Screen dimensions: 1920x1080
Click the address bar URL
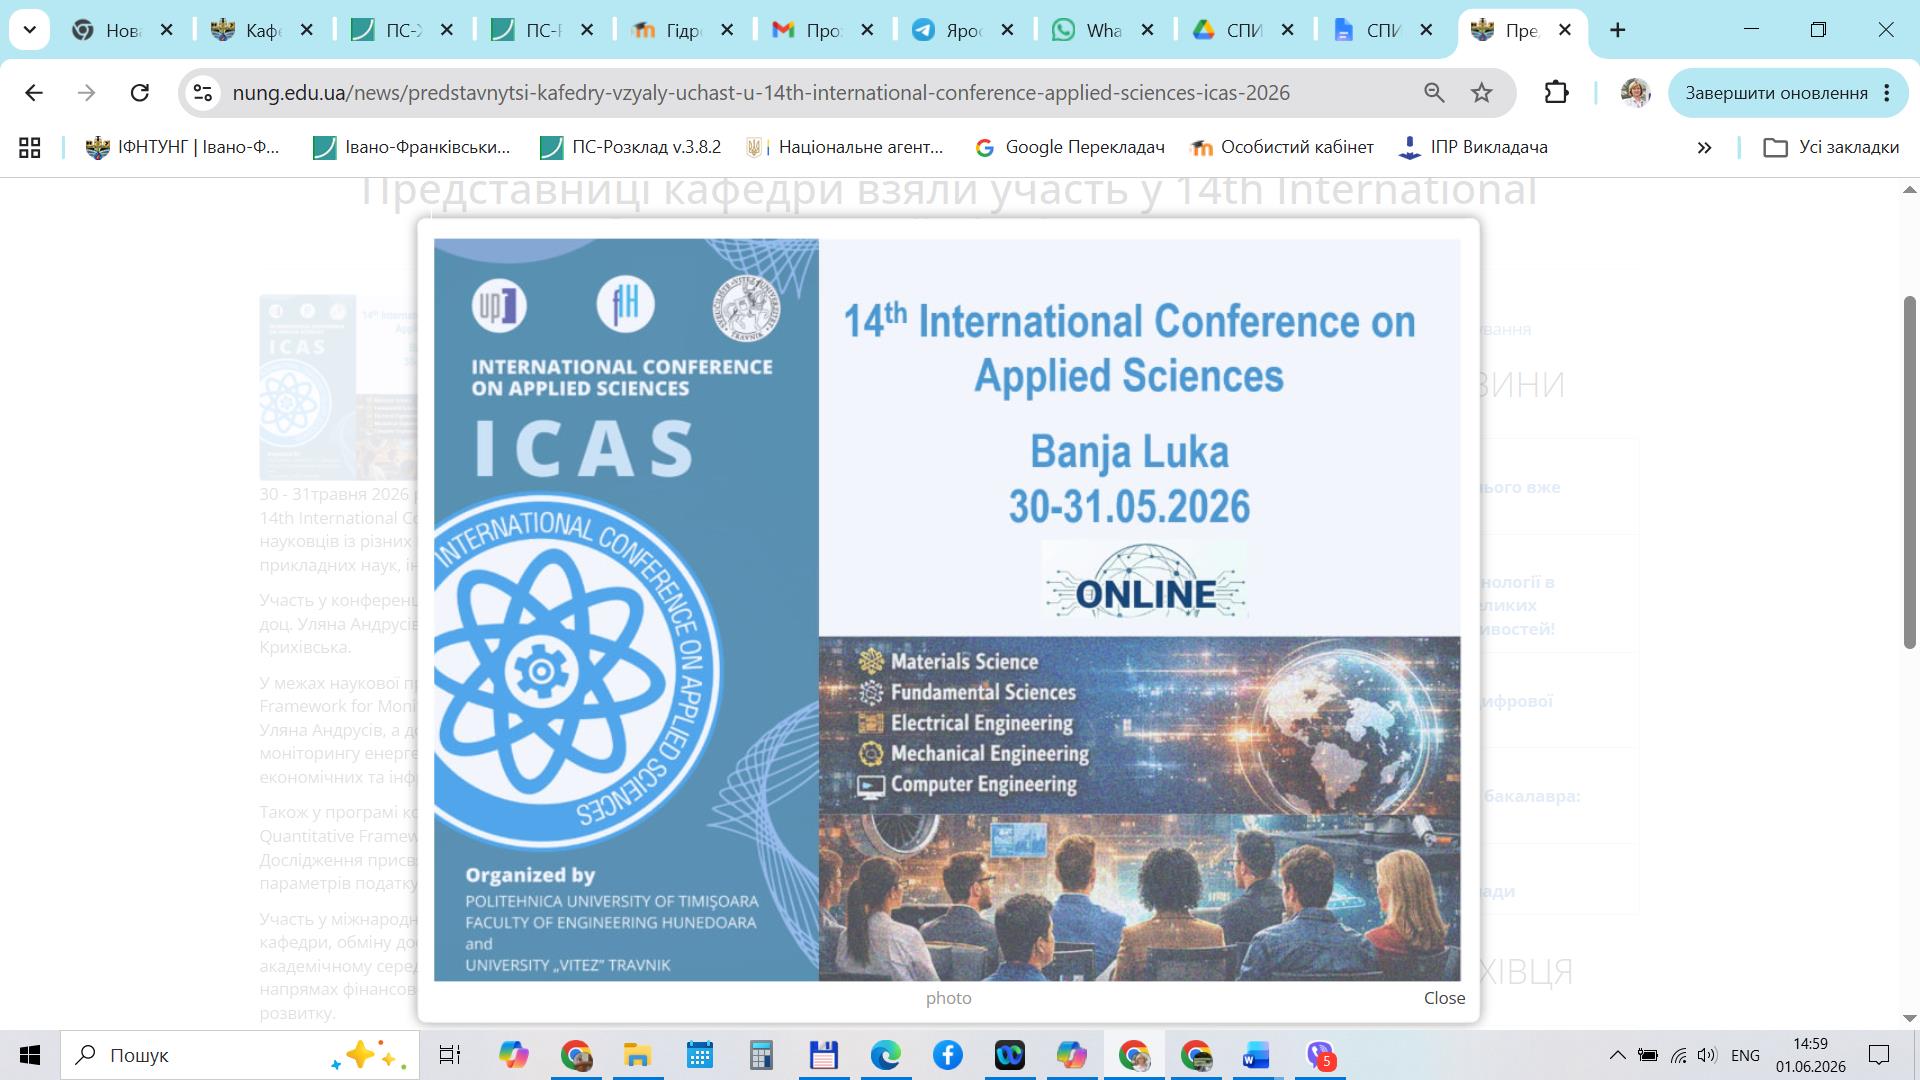pos(761,93)
